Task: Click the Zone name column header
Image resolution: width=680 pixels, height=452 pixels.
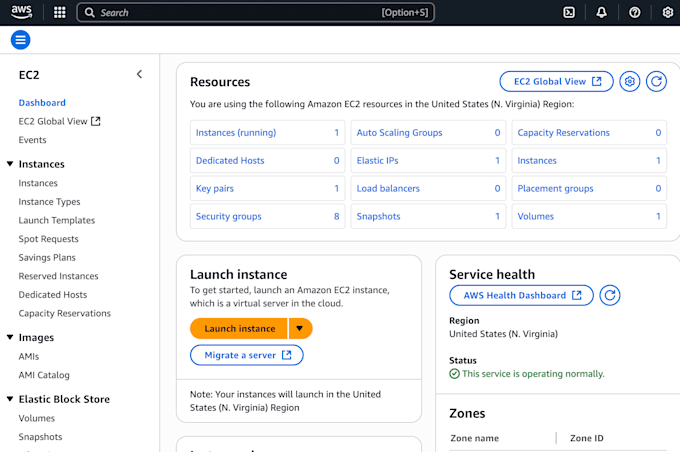Action: click(x=474, y=438)
